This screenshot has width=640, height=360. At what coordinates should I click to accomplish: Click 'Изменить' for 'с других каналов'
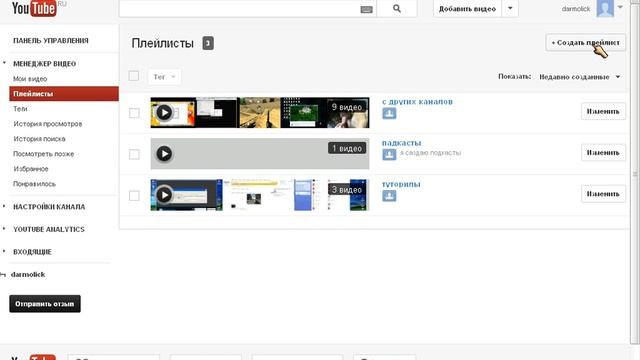point(603,111)
